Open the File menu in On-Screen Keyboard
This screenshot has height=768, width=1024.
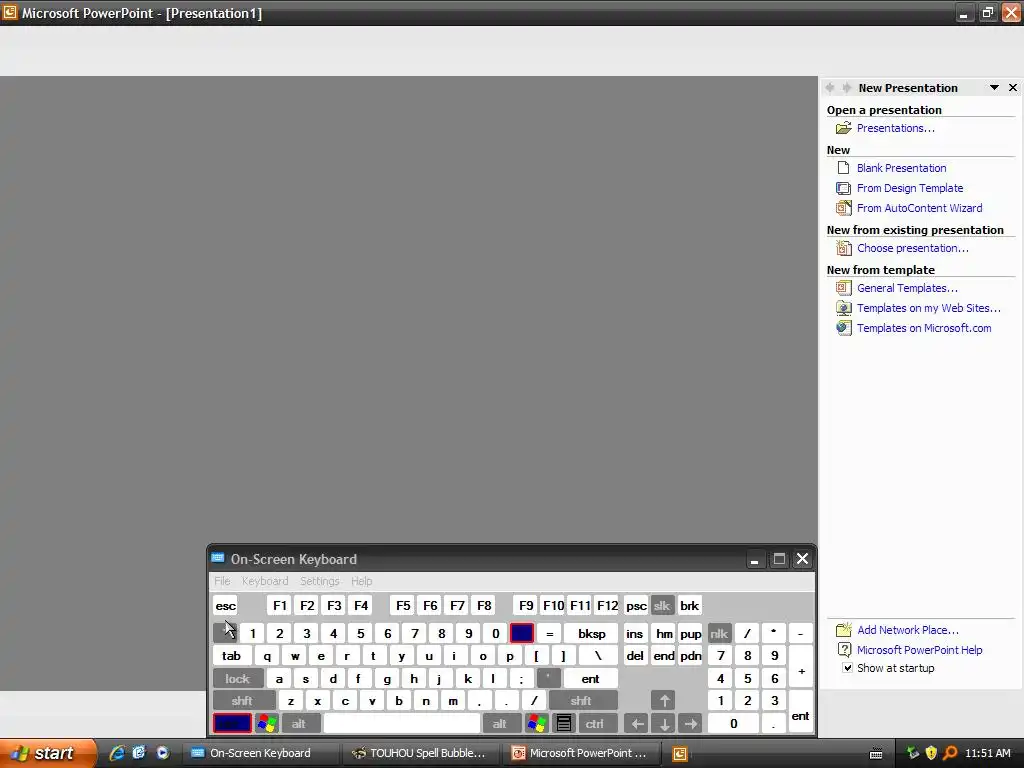pyautogui.click(x=222, y=581)
